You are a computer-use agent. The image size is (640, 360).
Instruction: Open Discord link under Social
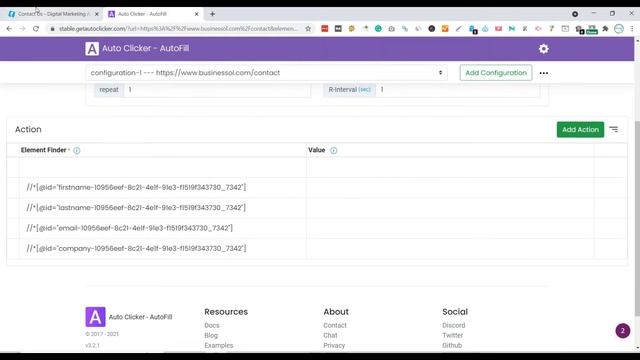[453, 325]
